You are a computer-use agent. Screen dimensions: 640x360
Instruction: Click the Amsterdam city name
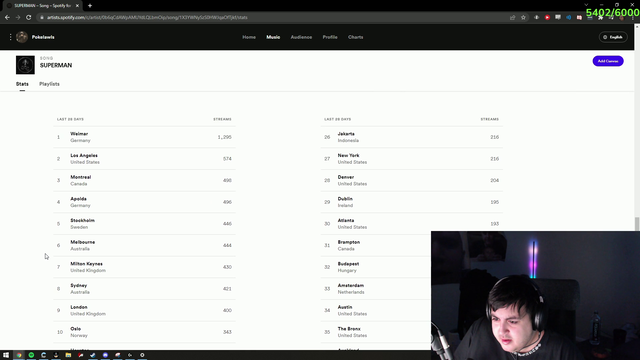point(351,285)
